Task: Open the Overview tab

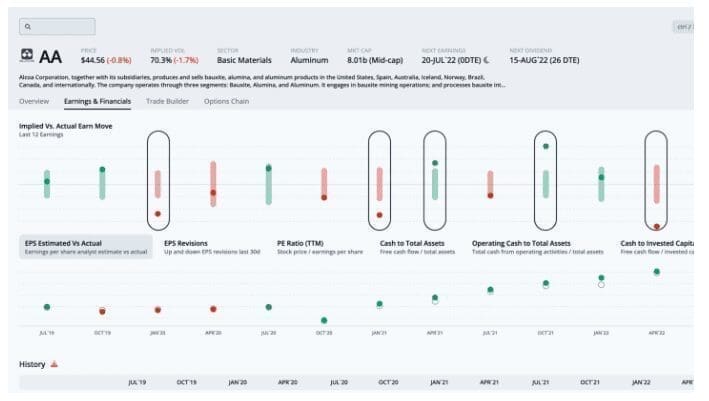Action: click(x=34, y=101)
